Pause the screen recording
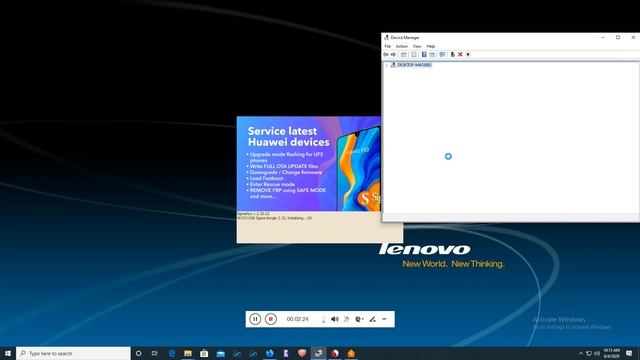640x360 pixels. click(255, 319)
